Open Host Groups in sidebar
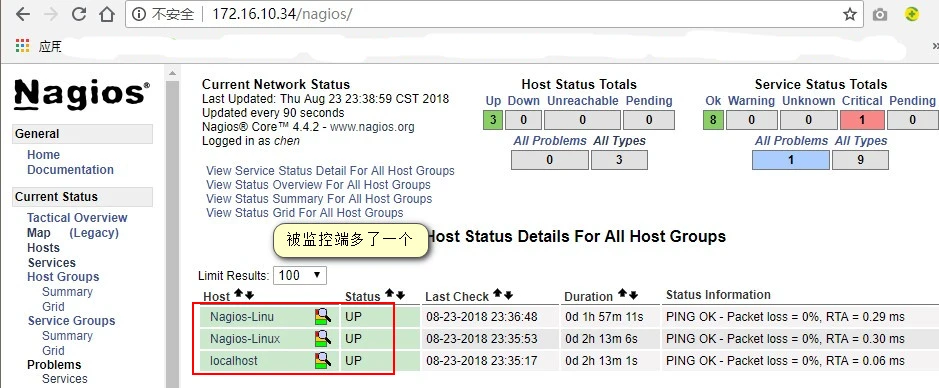Image resolution: width=939 pixels, height=388 pixels. coord(63,277)
